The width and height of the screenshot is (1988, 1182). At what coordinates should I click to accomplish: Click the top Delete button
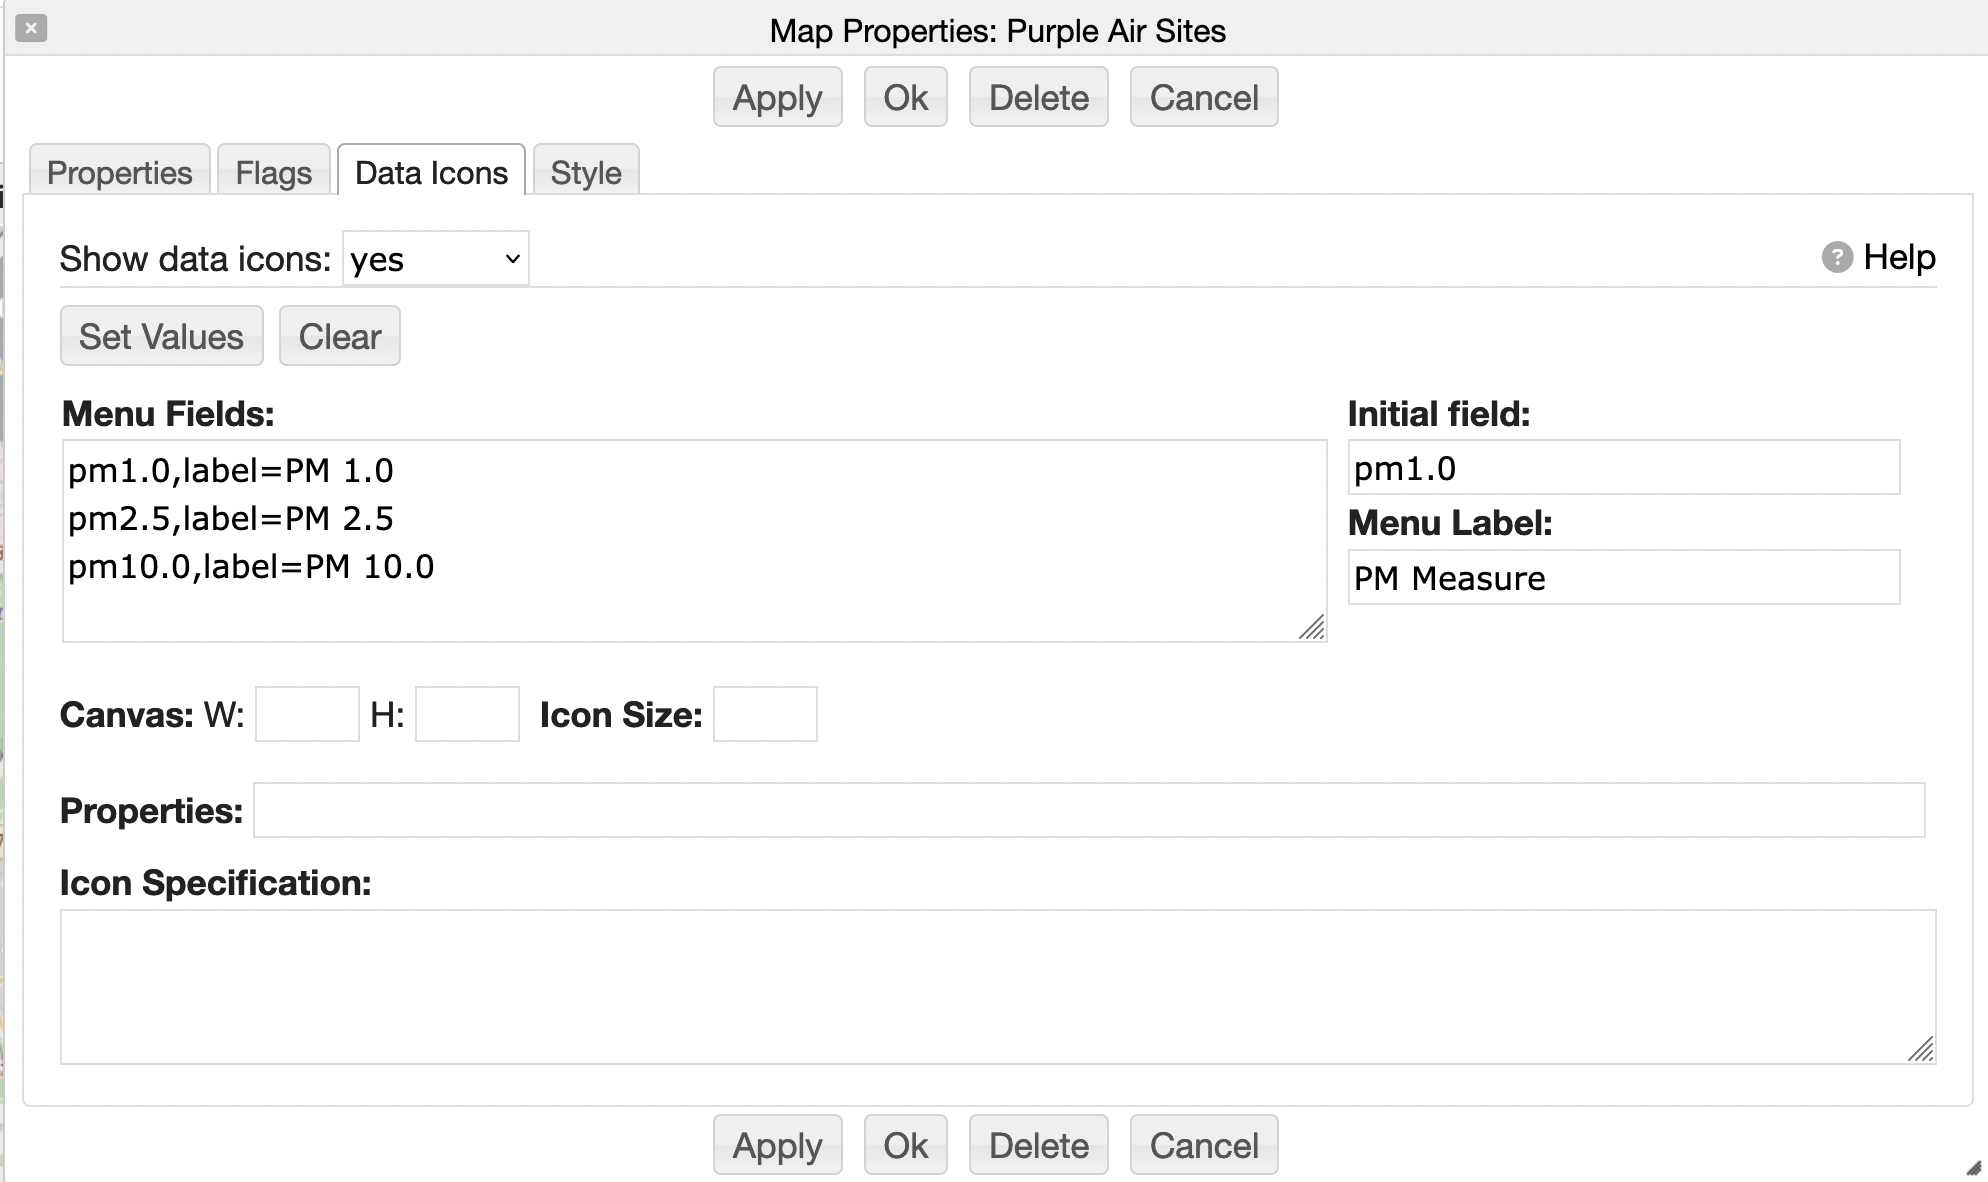coord(1038,98)
